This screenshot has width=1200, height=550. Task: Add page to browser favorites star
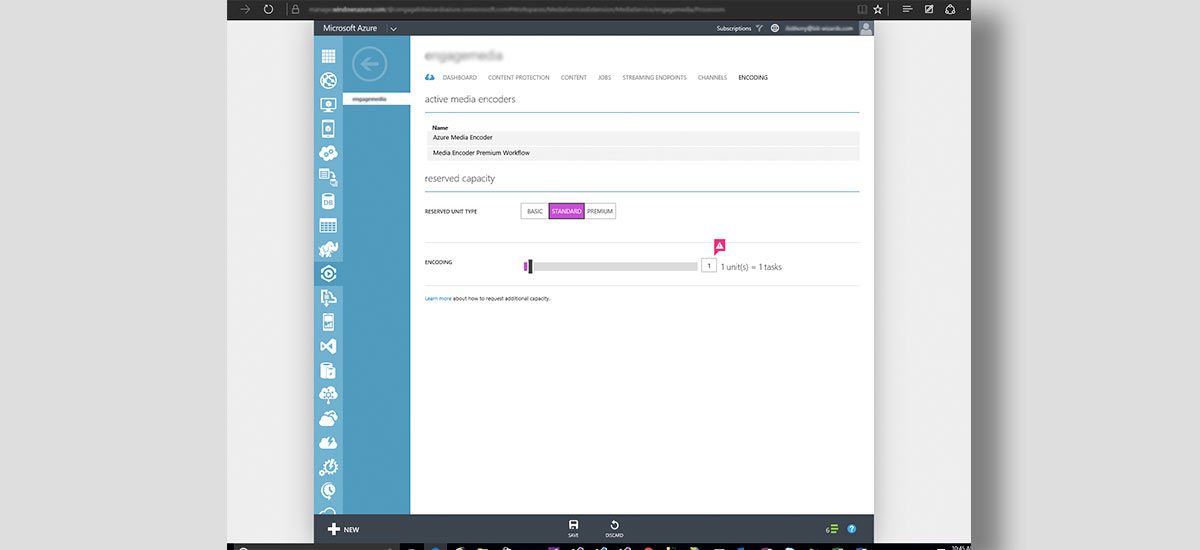(x=878, y=9)
